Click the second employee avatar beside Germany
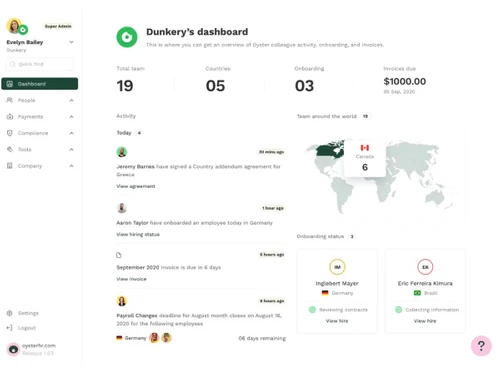The width and height of the screenshot is (500, 375). (166, 338)
